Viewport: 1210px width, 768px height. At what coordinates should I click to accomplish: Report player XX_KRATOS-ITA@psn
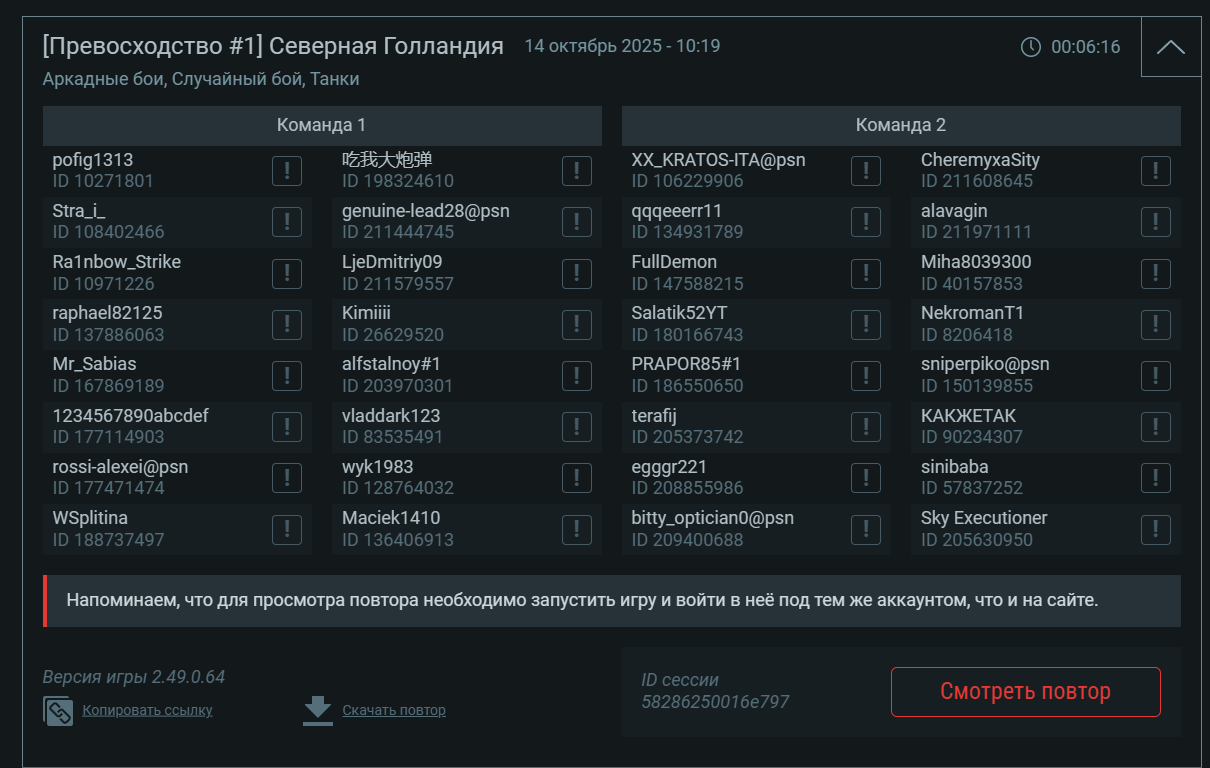(866, 171)
